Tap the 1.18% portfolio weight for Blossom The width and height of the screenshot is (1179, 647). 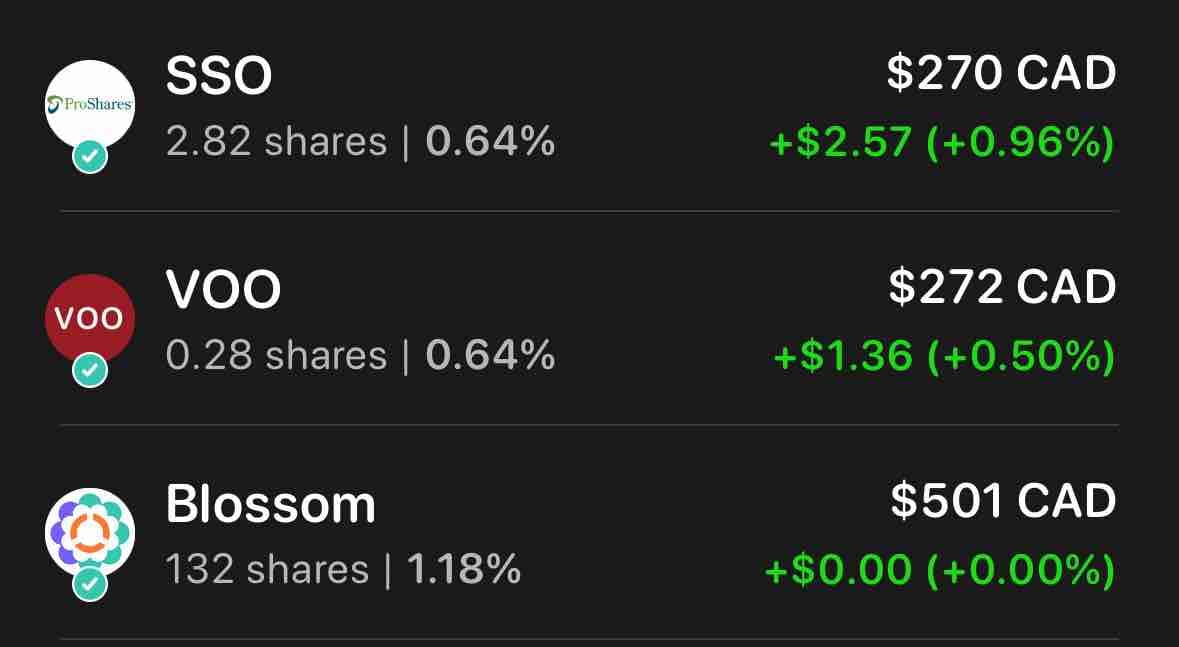[464, 569]
